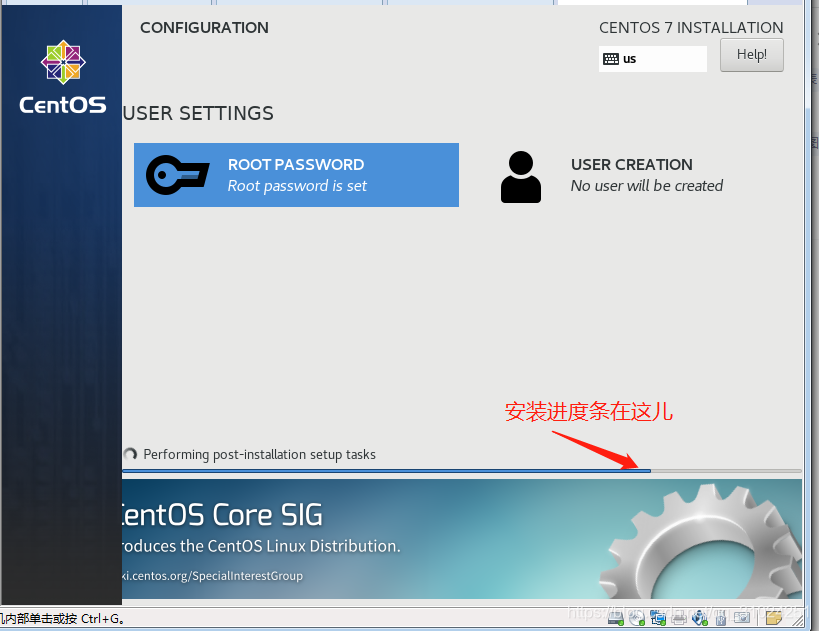Open the message log note icon in status bar

[774, 617]
